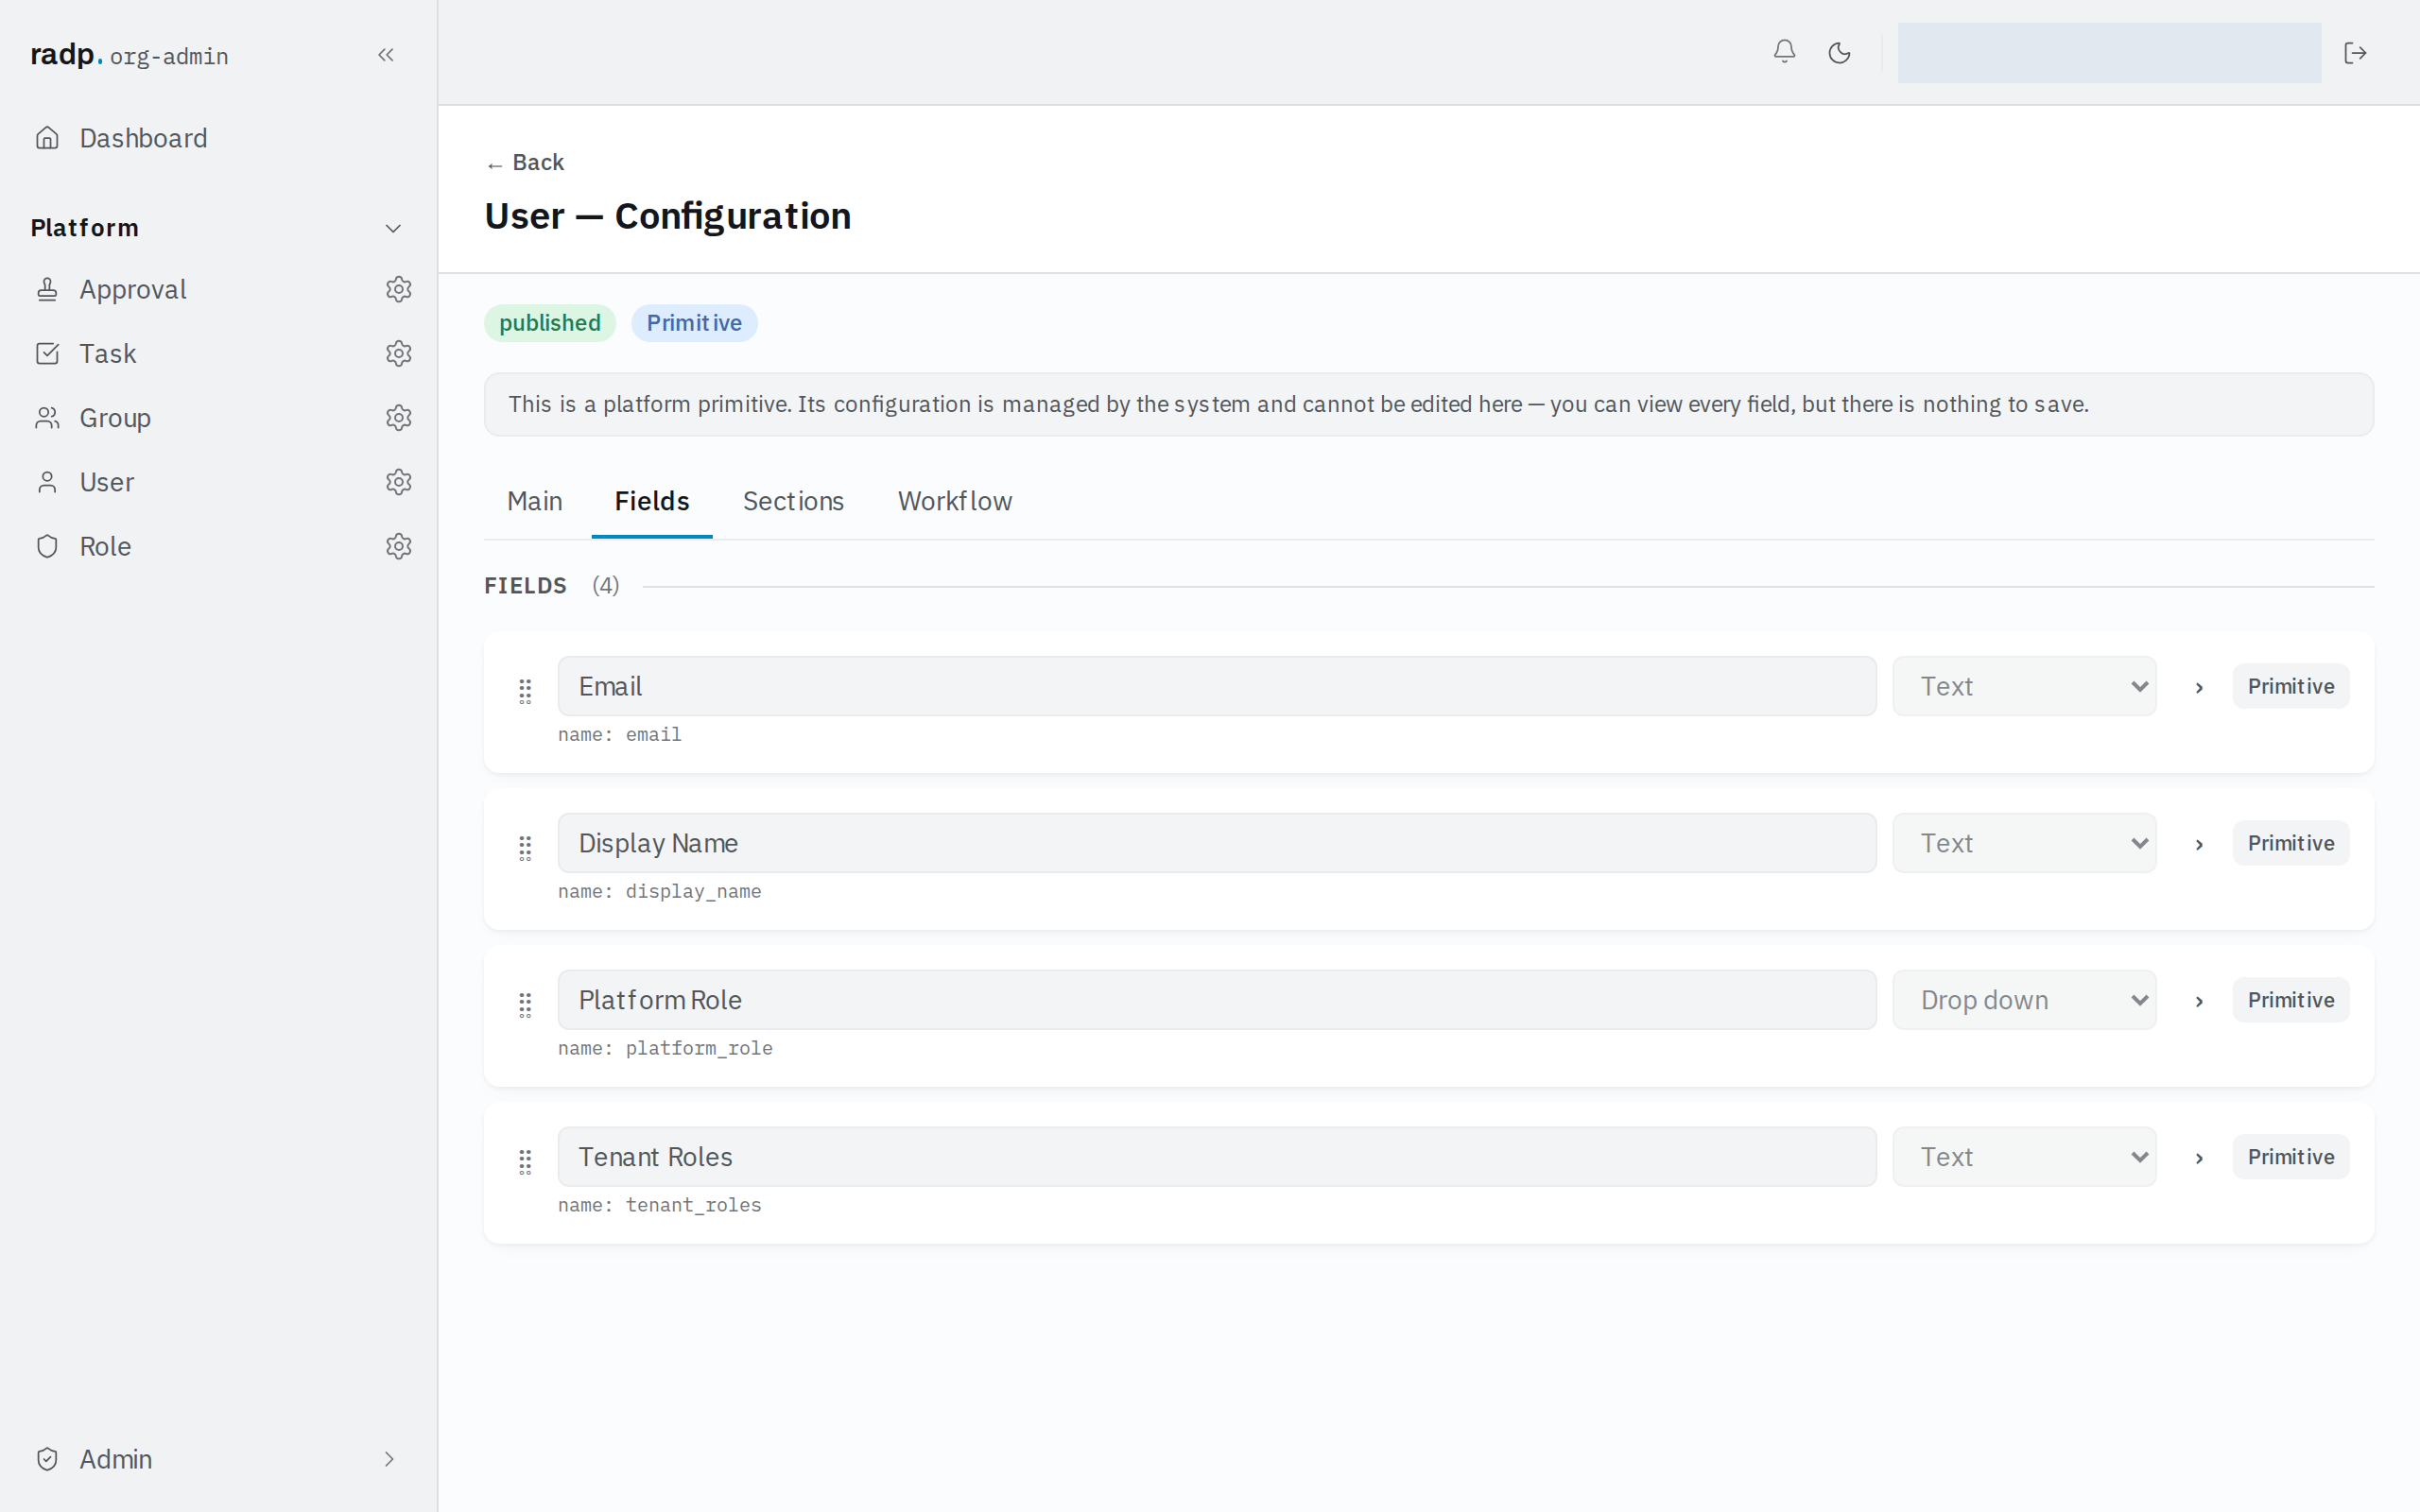2420x1512 pixels.
Task: Click the Primitive badge on Tenant Roles row
Action: click(2290, 1157)
